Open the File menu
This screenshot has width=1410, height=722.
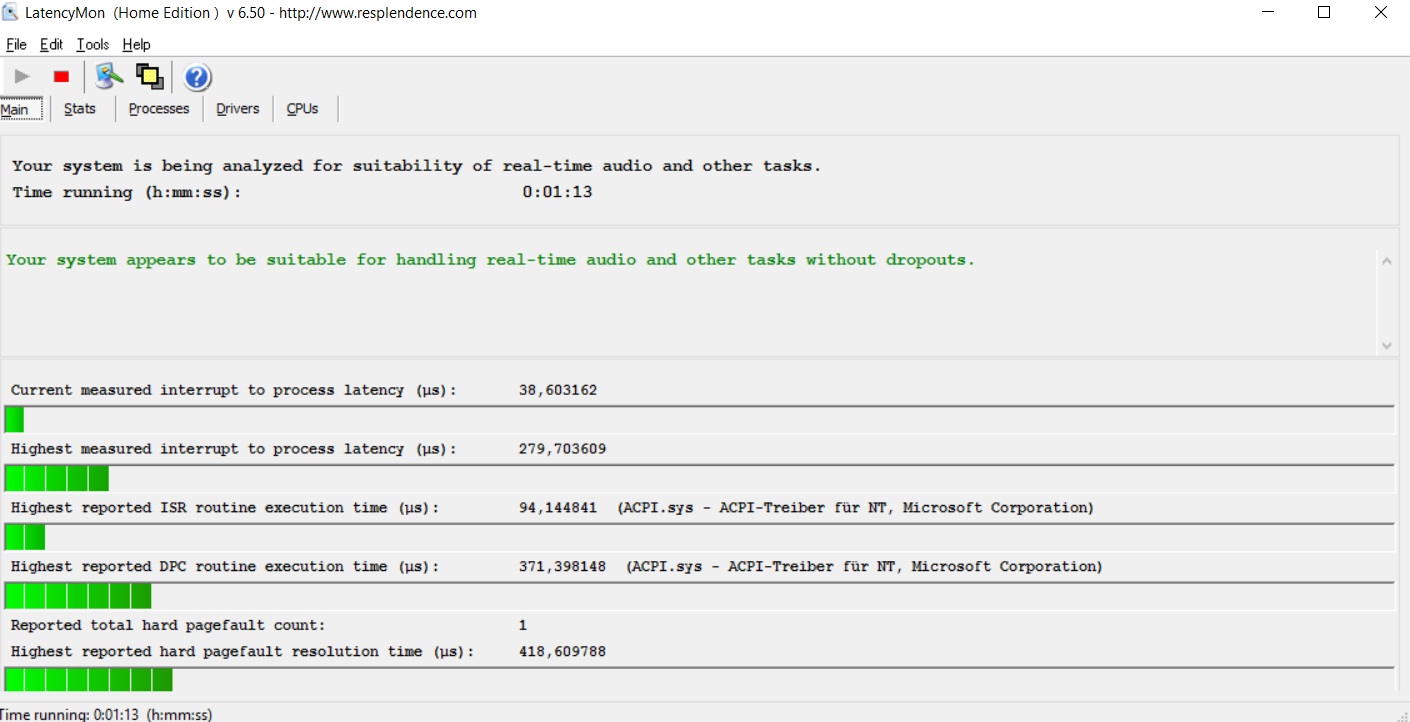coord(16,44)
